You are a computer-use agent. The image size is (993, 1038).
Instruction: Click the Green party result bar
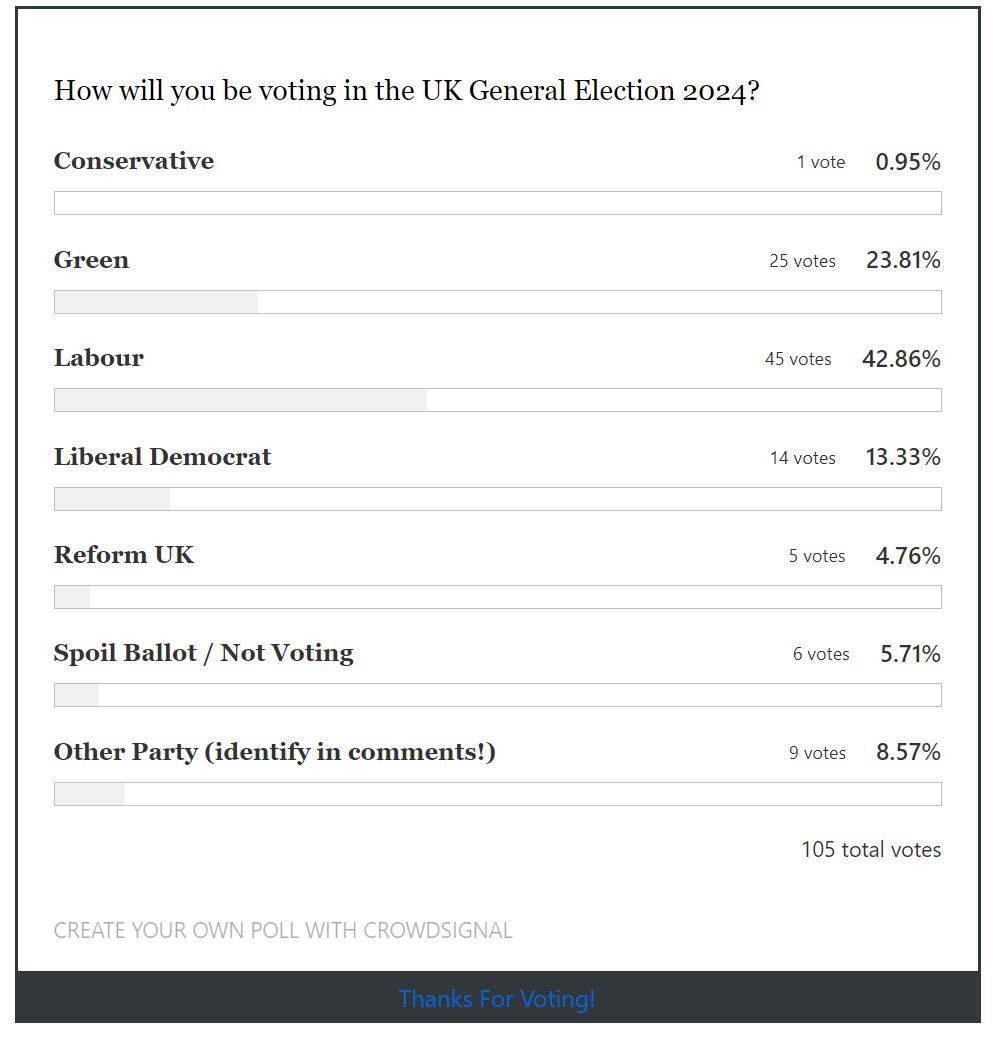coord(497,302)
